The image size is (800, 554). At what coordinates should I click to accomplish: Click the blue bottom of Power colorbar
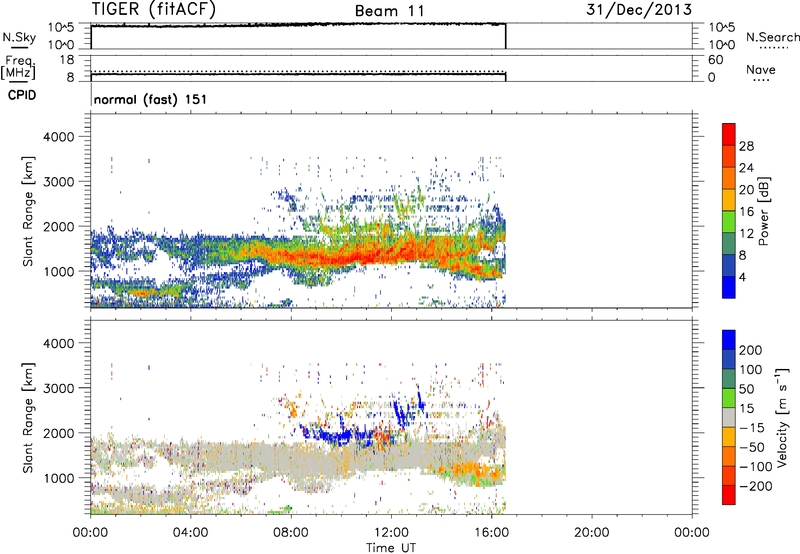coord(729,287)
